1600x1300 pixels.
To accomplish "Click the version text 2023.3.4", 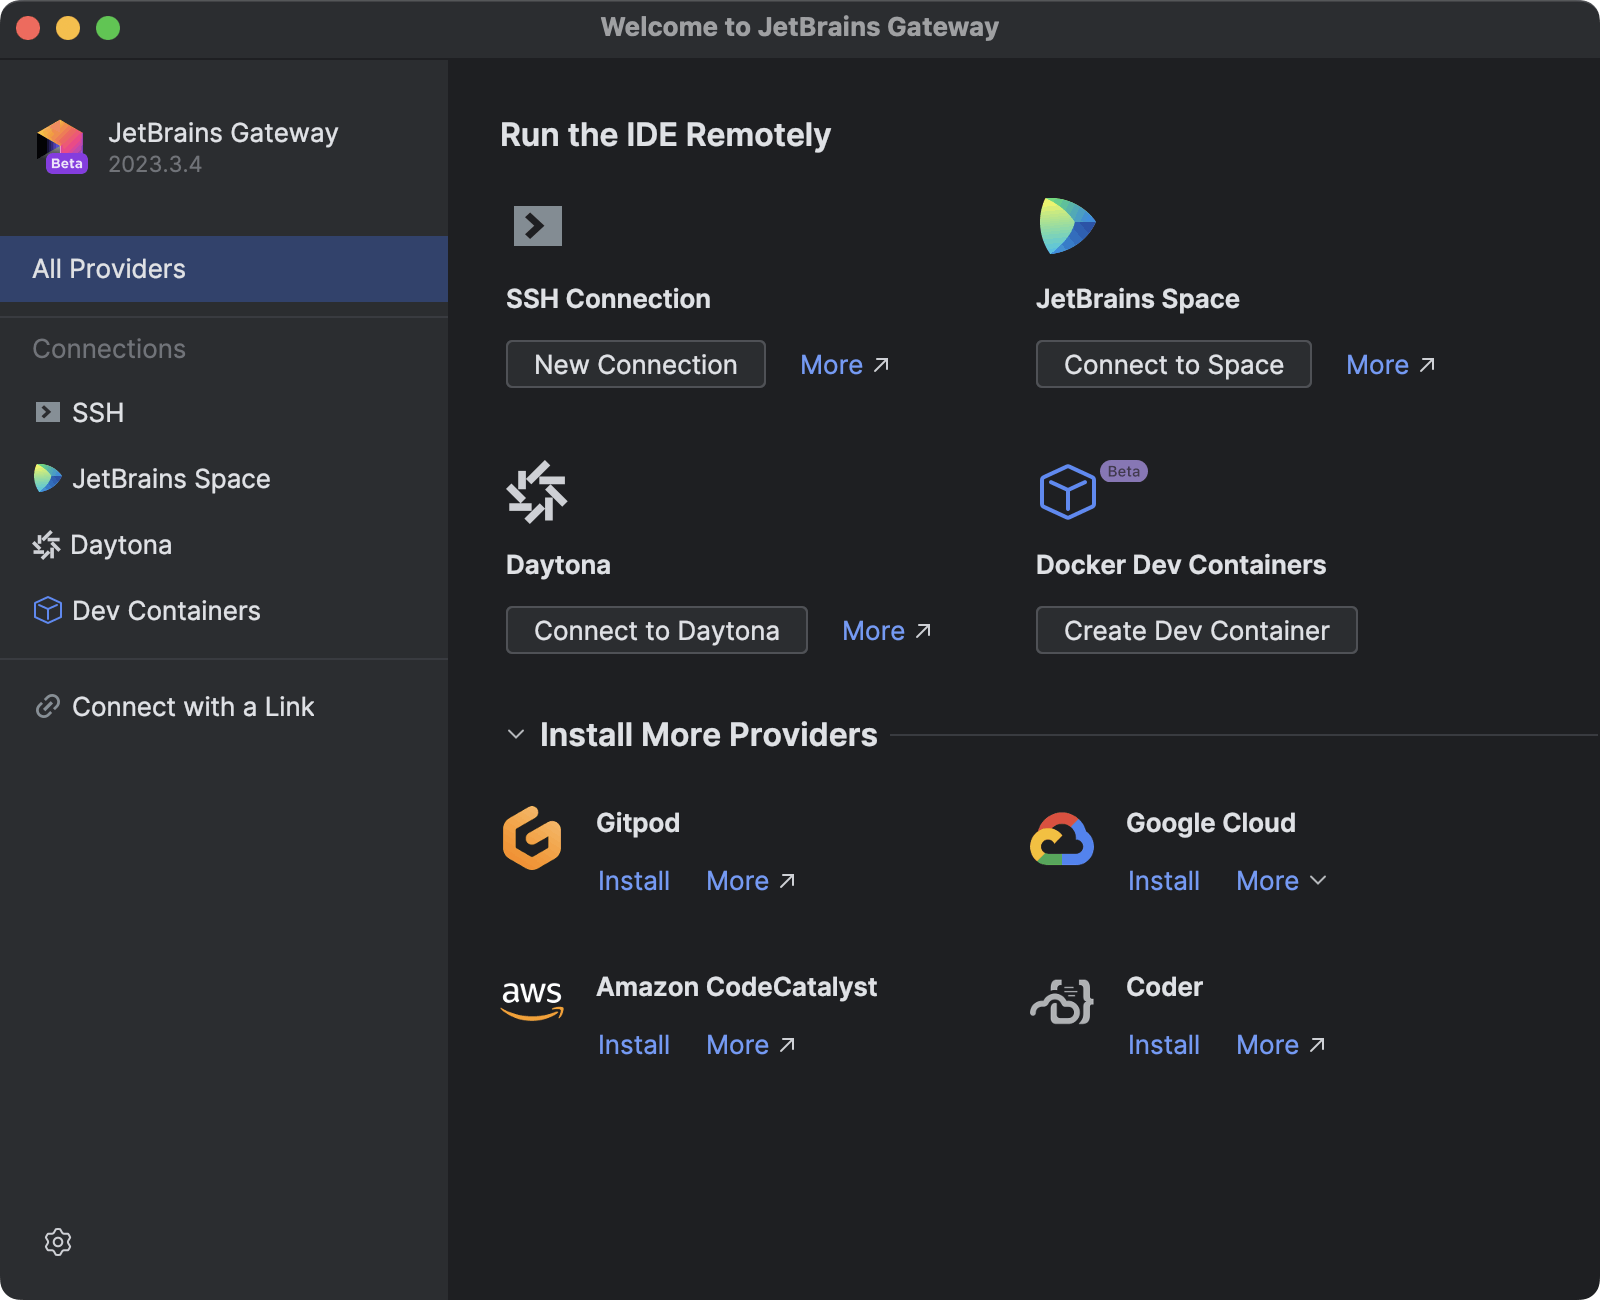I will (x=155, y=164).
